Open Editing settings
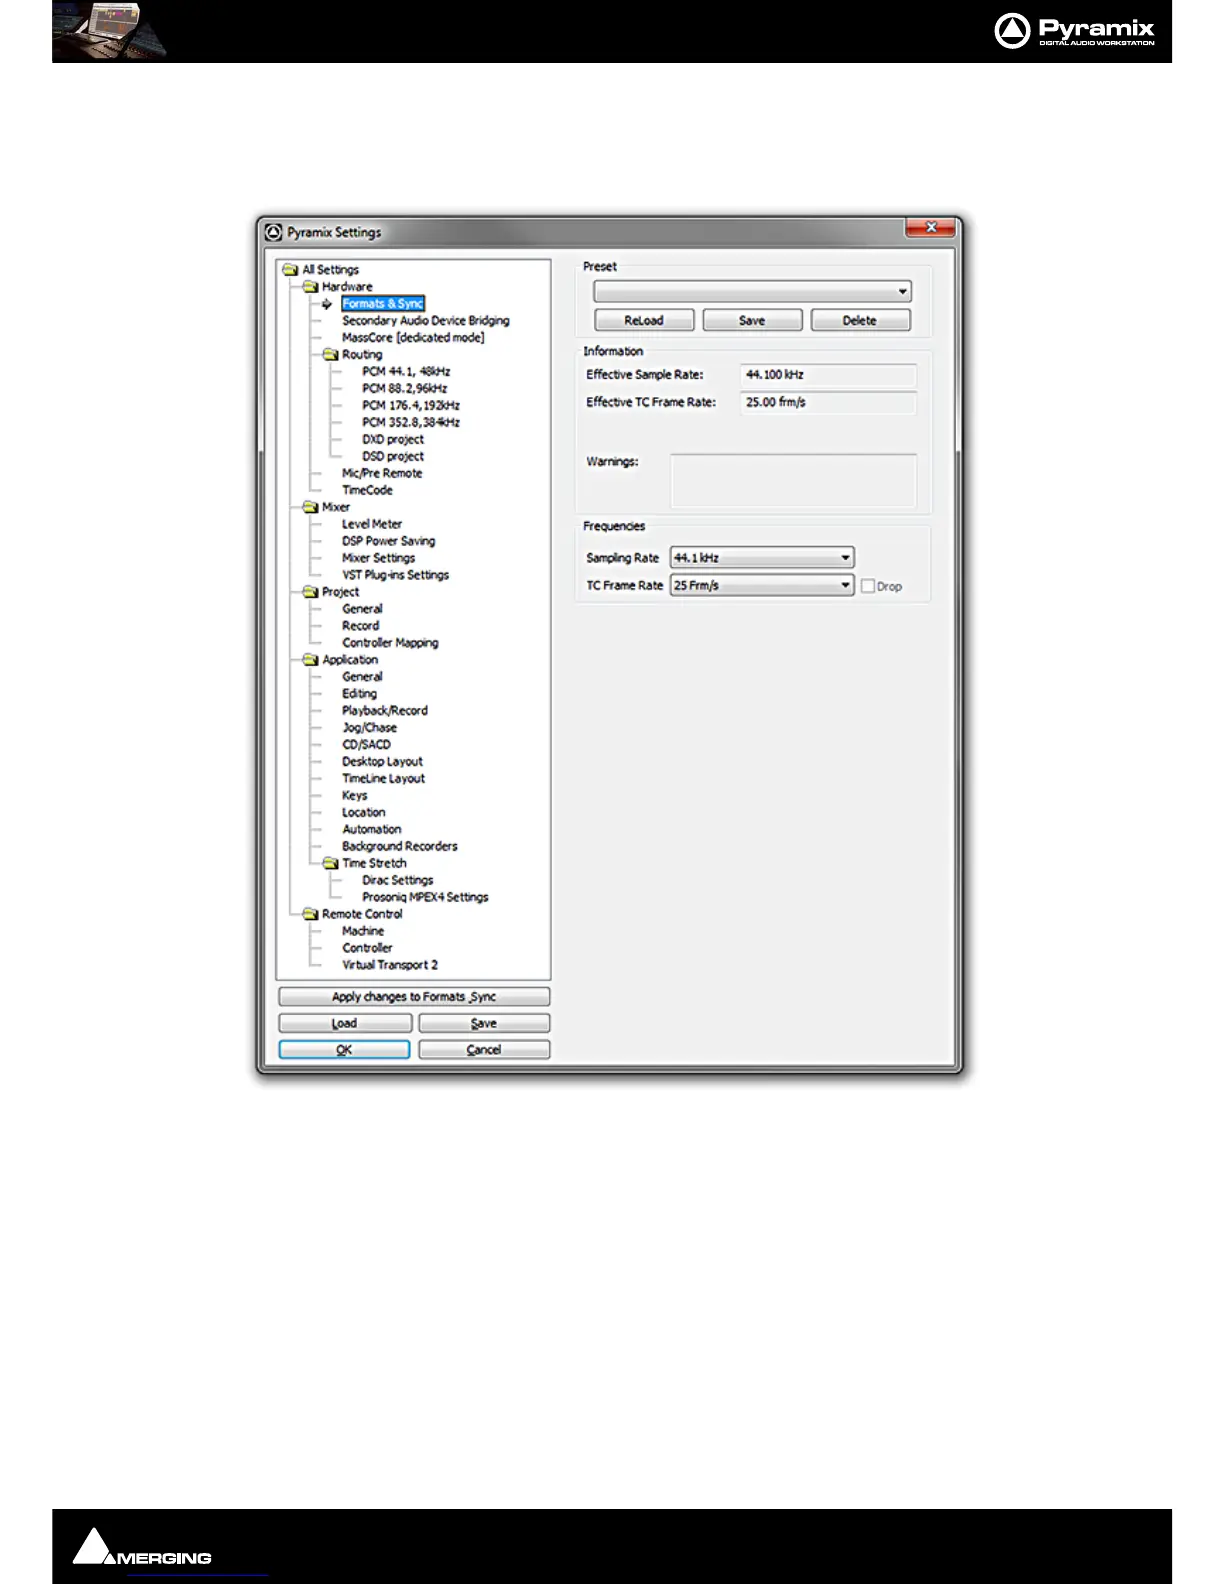Image resolution: width=1224 pixels, height=1584 pixels. (x=359, y=695)
